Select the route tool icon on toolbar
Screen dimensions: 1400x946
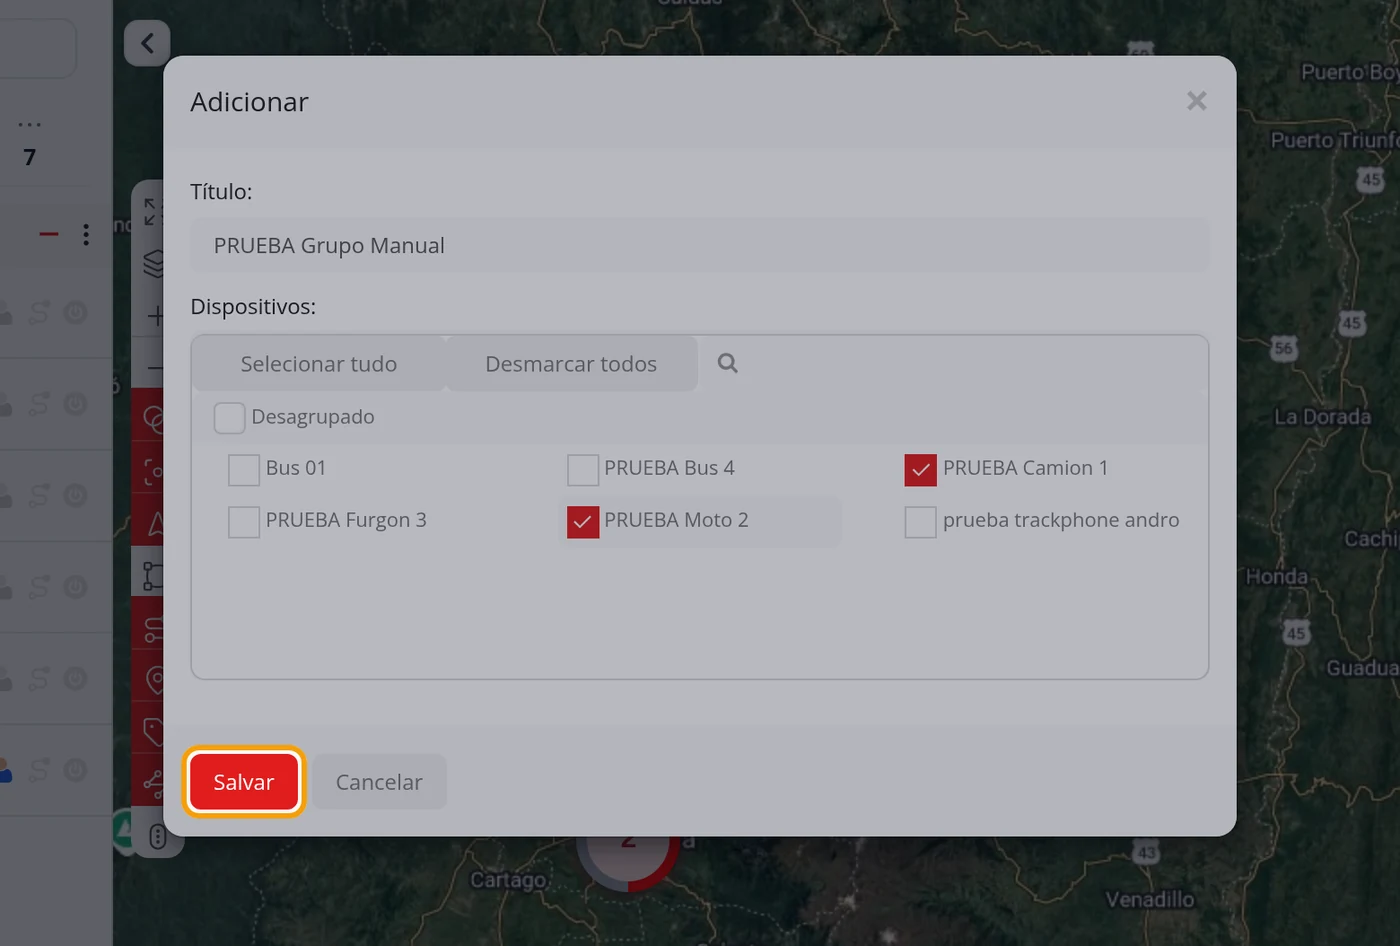[x=154, y=629]
